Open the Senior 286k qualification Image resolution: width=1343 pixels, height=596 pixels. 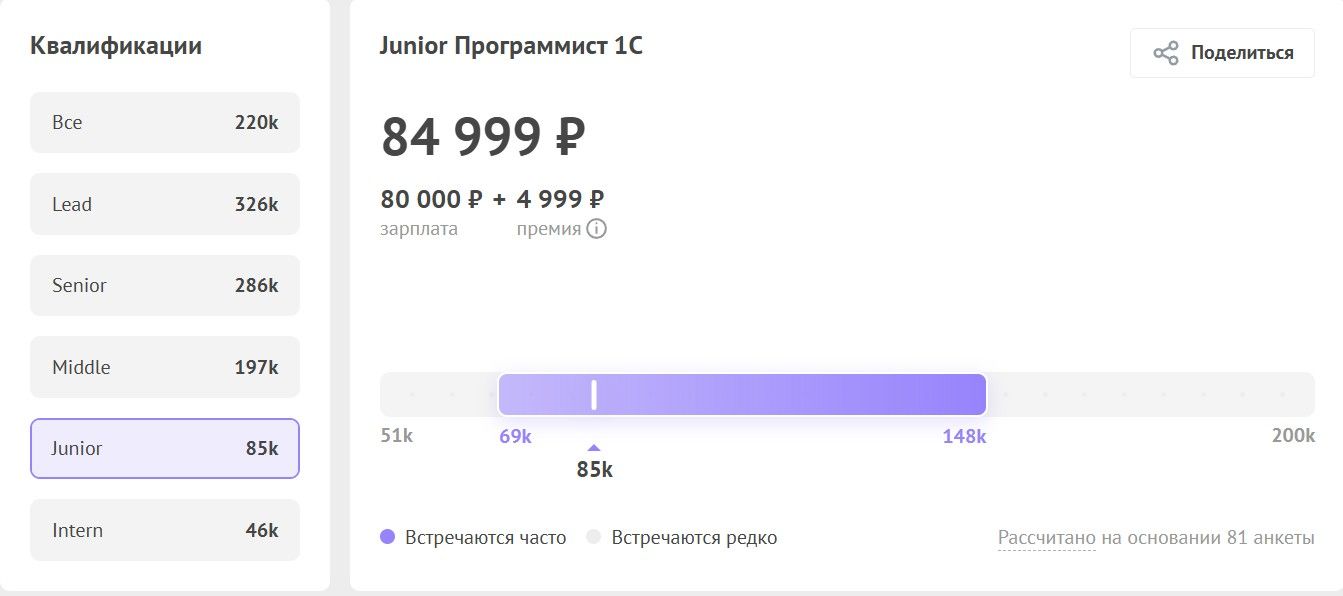pos(165,285)
